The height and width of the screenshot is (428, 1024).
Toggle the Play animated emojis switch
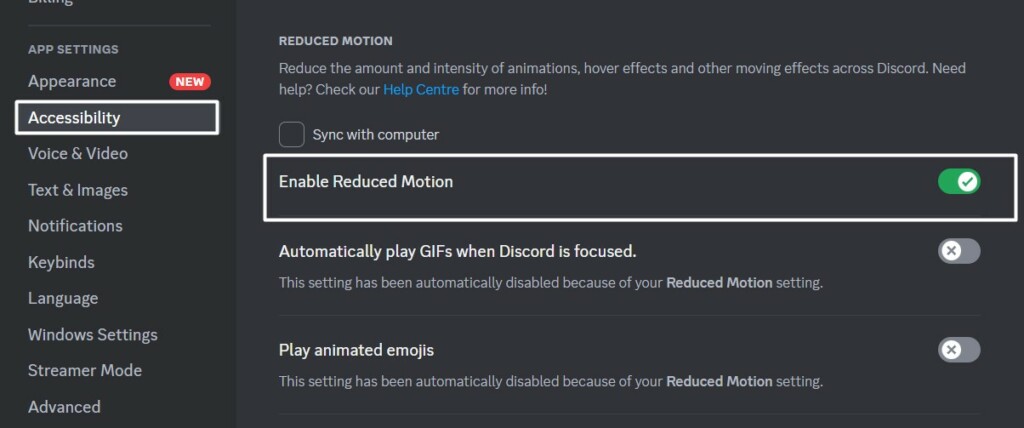pyautogui.click(x=958, y=350)
